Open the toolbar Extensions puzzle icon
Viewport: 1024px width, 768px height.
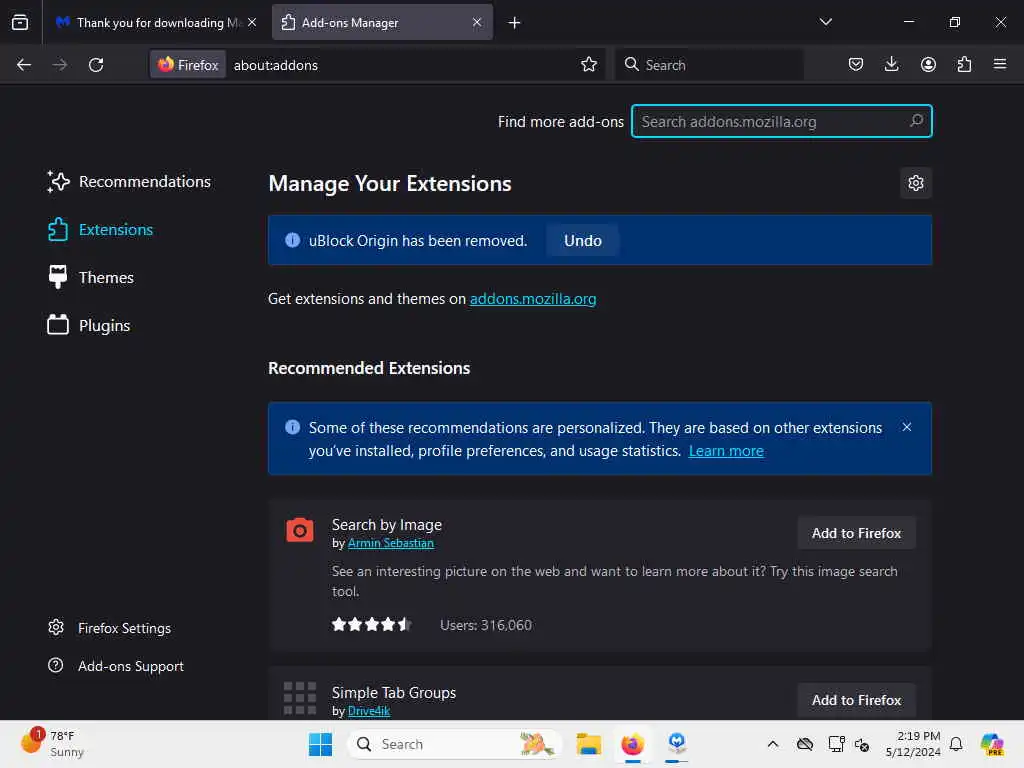point(964,65)
